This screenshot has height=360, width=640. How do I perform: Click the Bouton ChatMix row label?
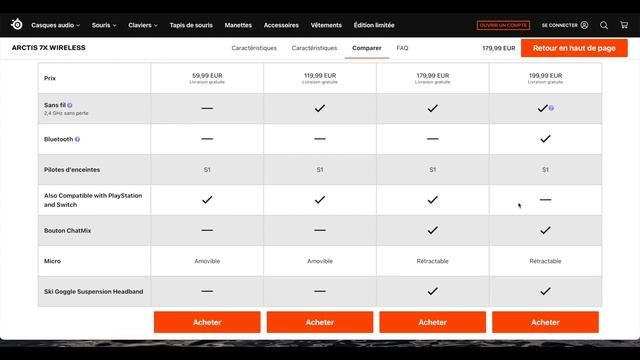point(67,231)
